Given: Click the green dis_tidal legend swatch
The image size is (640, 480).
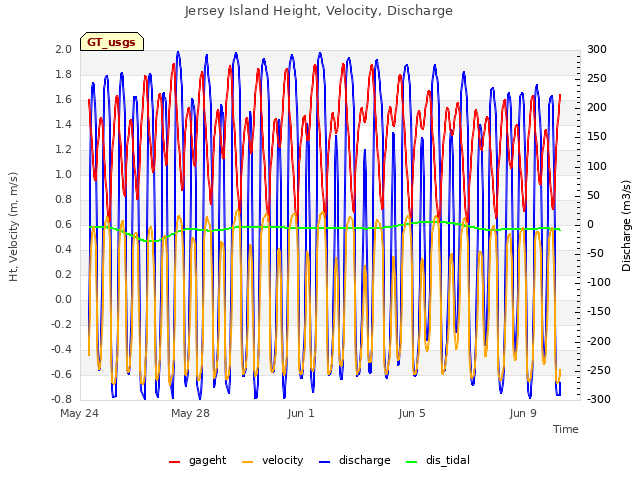Looking at the screenshot, I should (x=411, y=462).
